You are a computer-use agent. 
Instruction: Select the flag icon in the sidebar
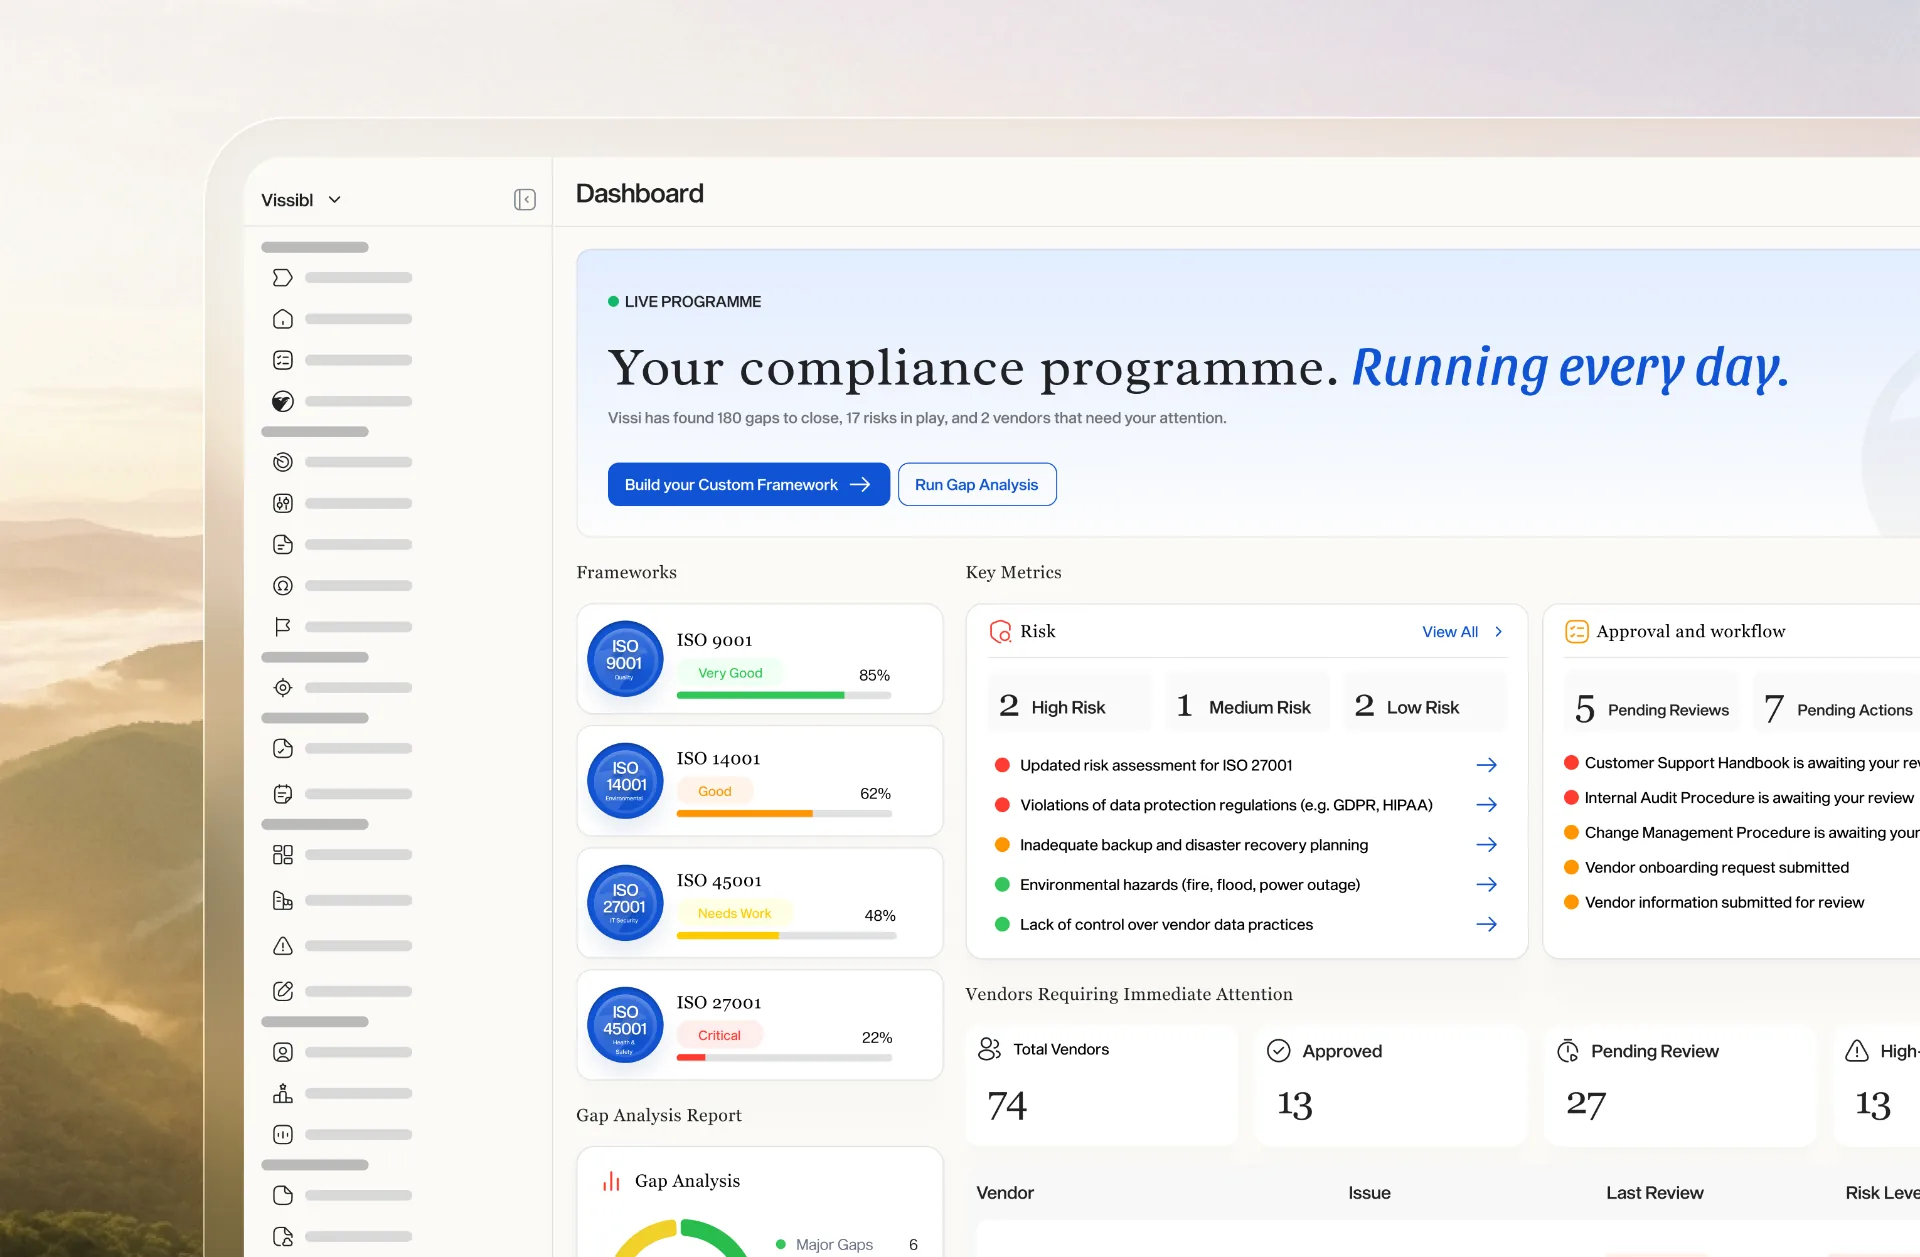pyautogui.click(x=283, y=626)
